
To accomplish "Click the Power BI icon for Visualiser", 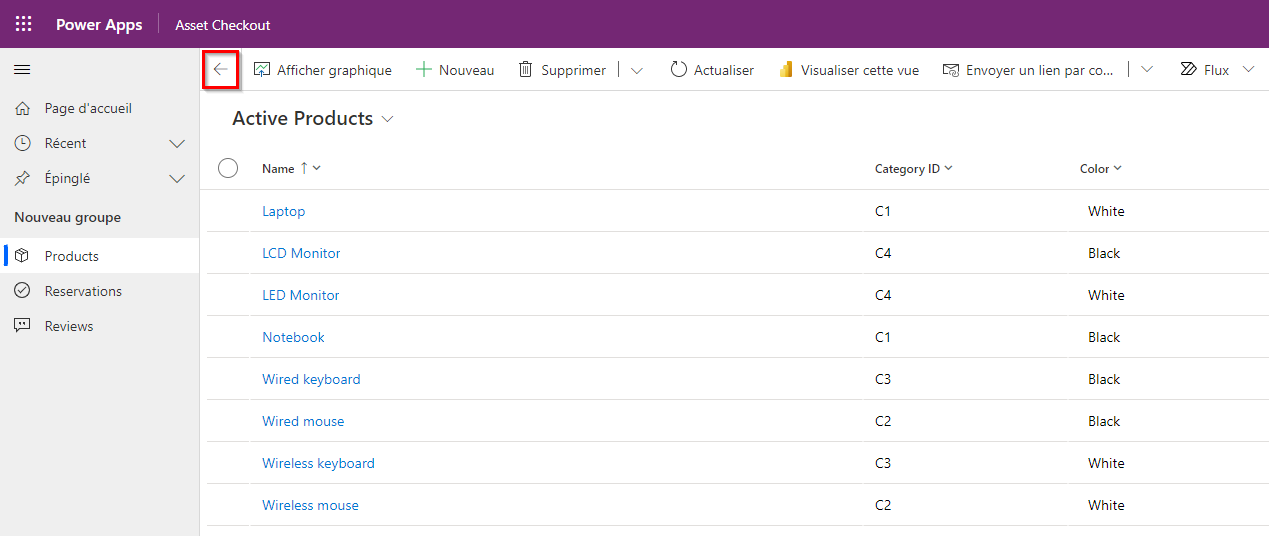I will click(x=786, y=70).
